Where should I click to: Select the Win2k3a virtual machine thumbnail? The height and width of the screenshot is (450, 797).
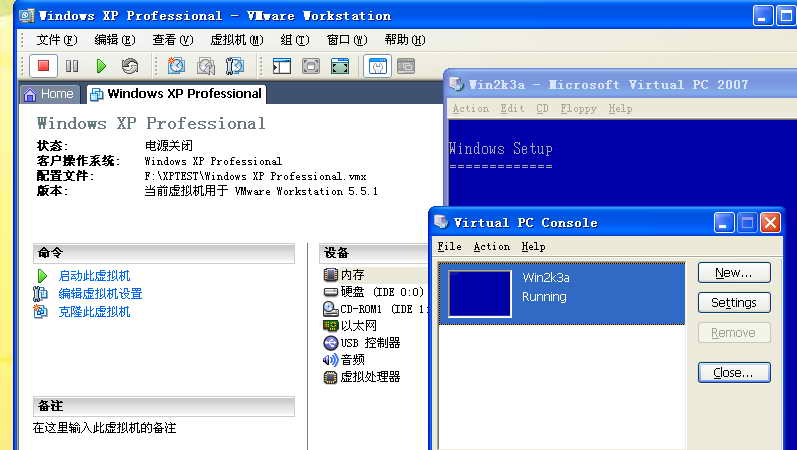point(480,293)
